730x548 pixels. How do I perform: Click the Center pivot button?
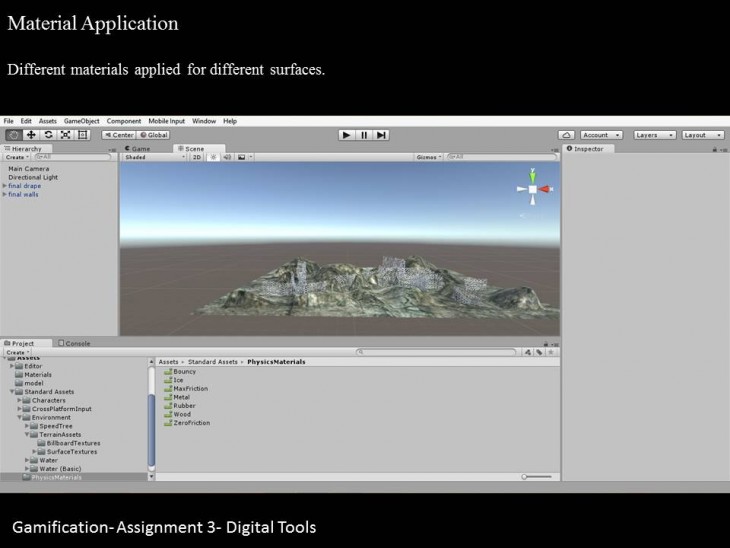[119, 134]
